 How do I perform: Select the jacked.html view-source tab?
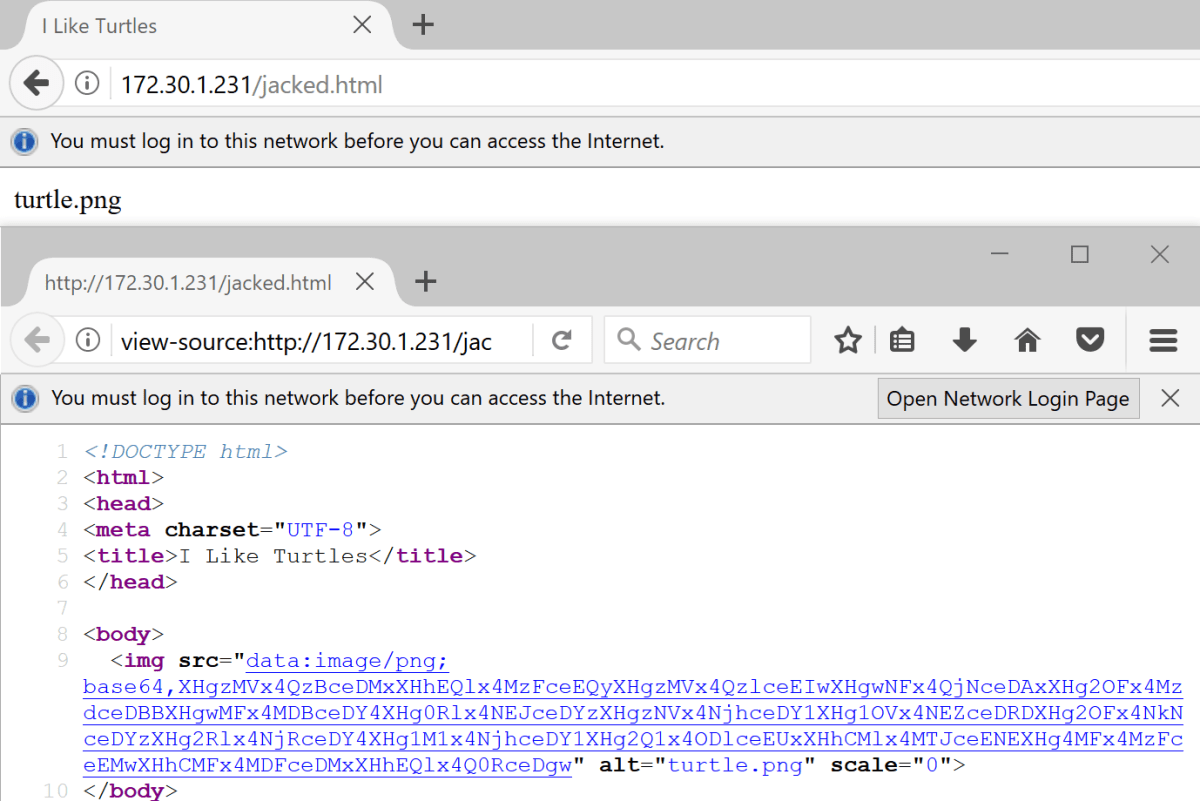(x=188, y=283)
